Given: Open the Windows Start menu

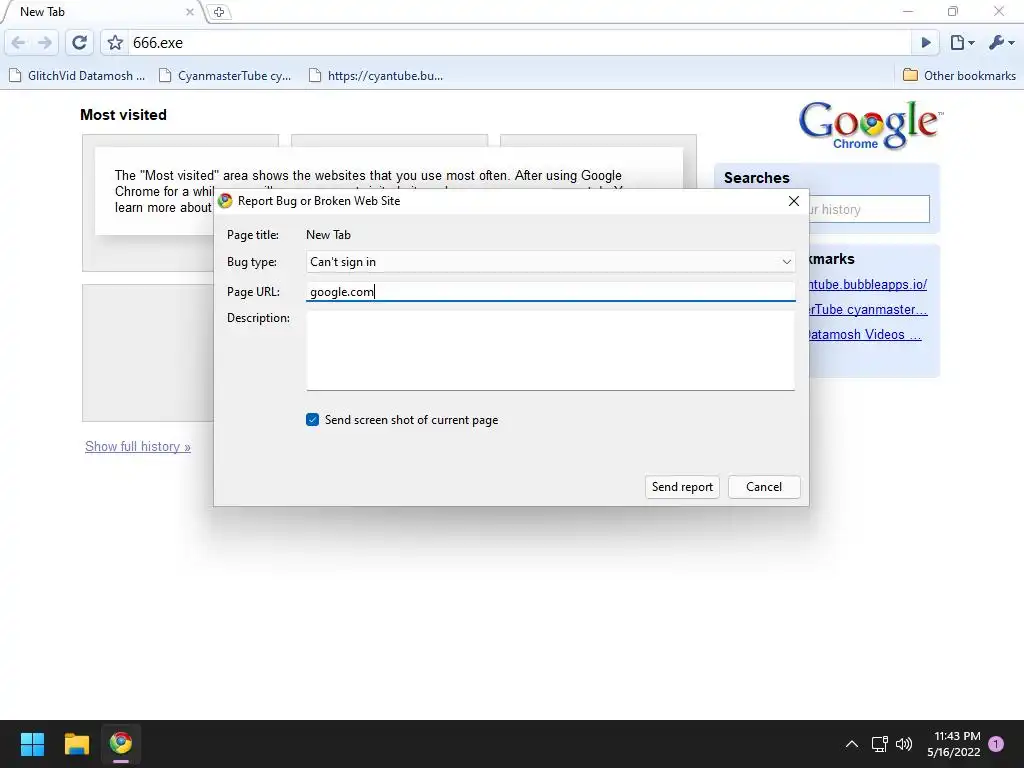Looking at the screenshot, I should pyautogui.click(x=32, y=744).
